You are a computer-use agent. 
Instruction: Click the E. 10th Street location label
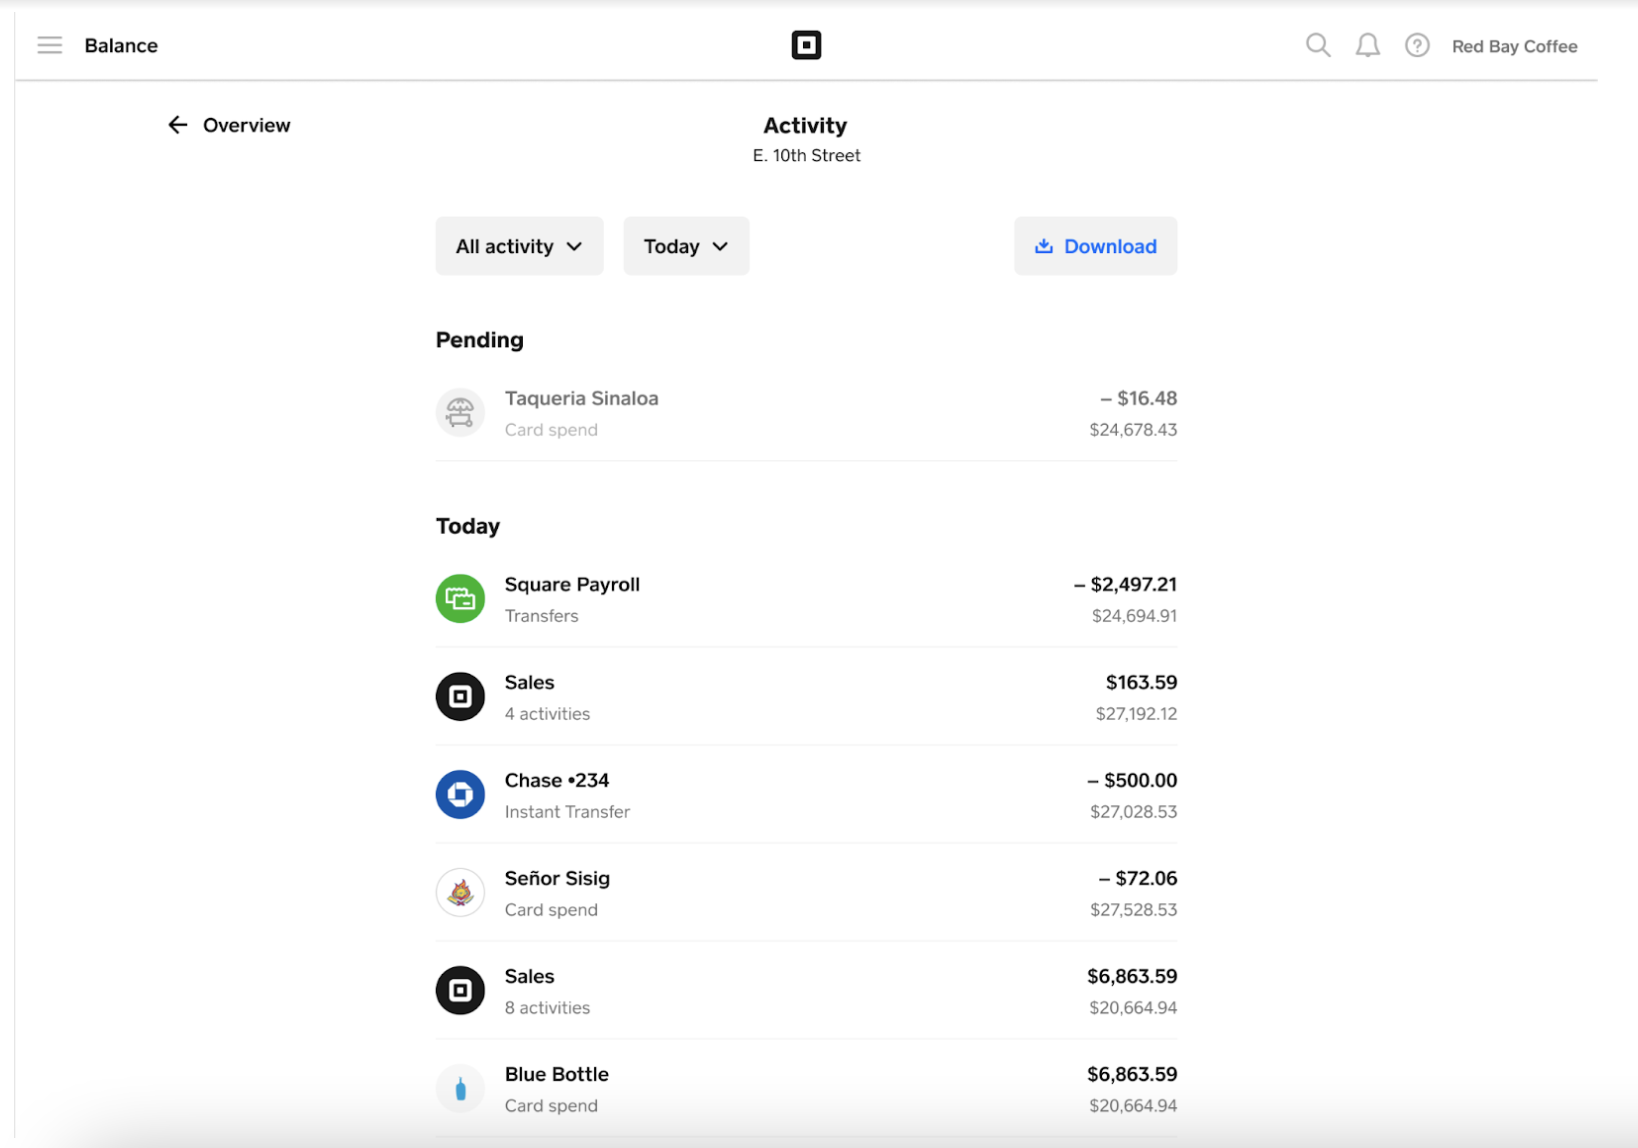[806, 155]
